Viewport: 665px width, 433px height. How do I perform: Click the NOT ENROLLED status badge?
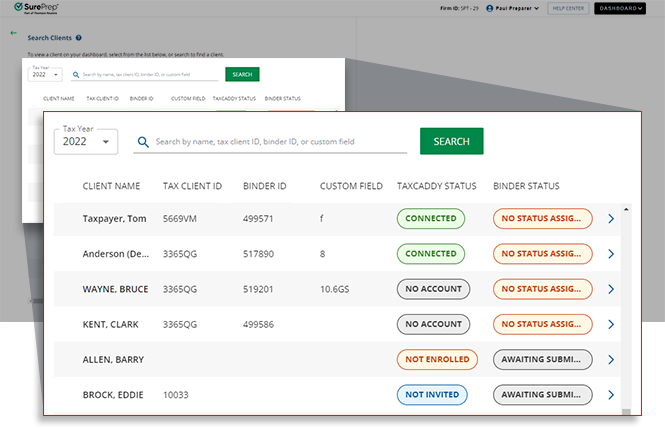433,360
